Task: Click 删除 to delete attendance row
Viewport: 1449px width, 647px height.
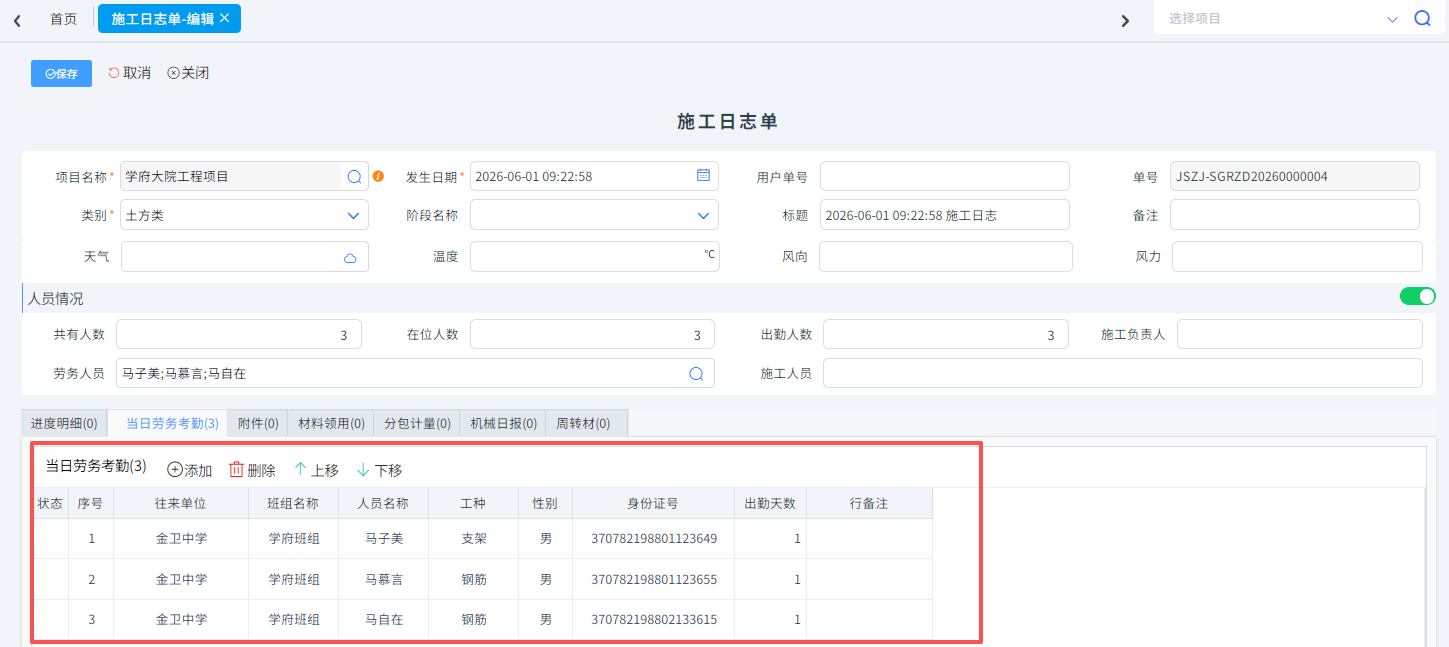Action: 252,470
